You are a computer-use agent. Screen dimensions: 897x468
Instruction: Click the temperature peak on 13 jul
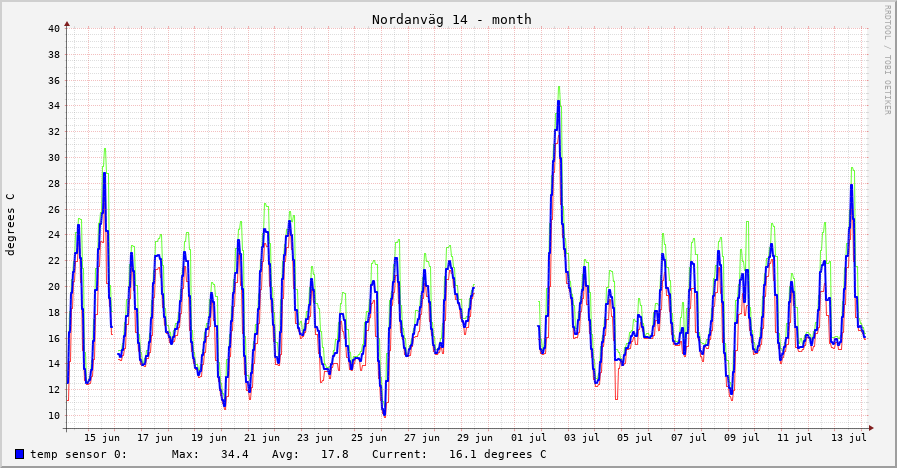[851, 185]
